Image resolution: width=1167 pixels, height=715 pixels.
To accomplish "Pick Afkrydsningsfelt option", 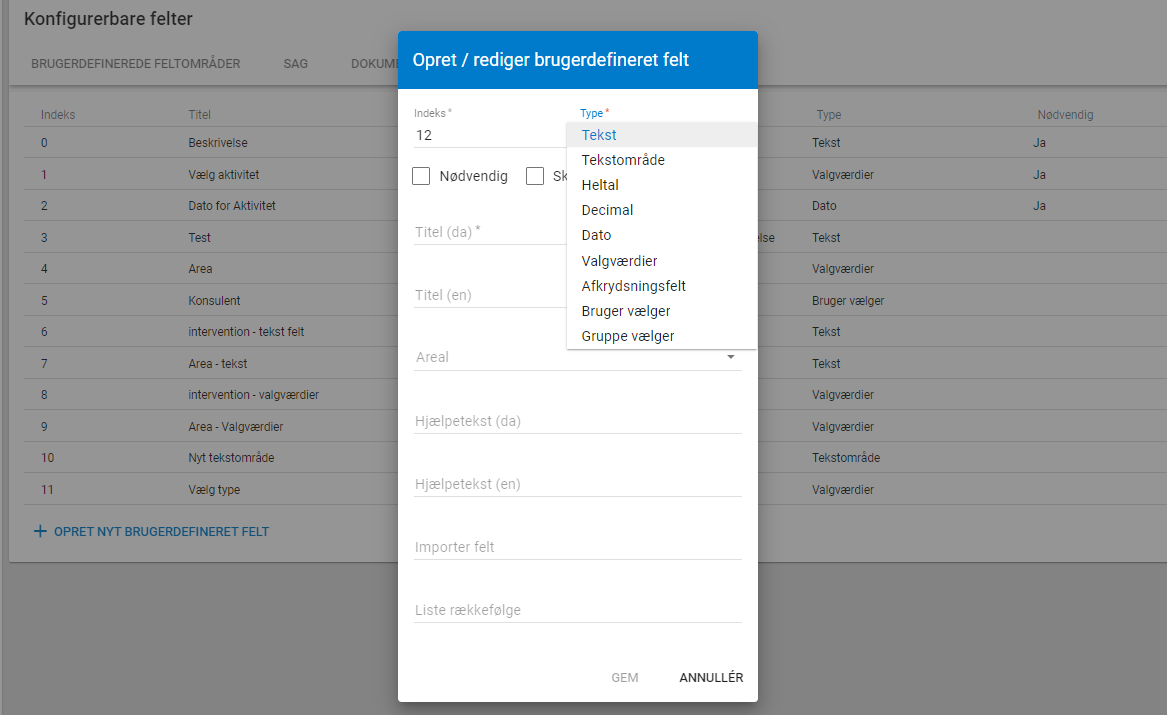I will (x=662, y=286).
